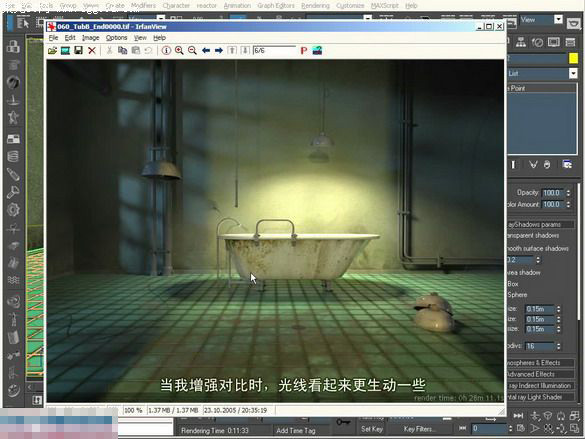Click the subdivs field showing 16
This screenshot has width=585, height=439.
(540, 346)
